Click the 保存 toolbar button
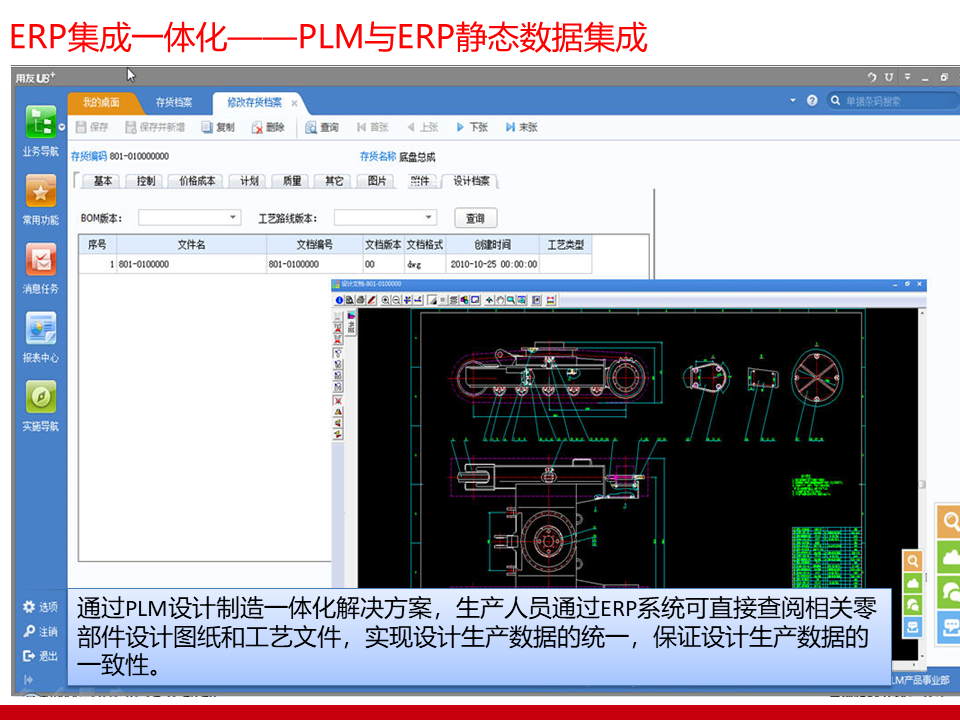Viewport: 960px width, 720px height. coord(92,127)
